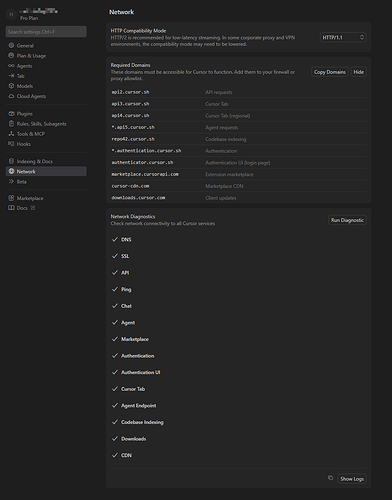Click the Network page heading
Image resolution: width=392 pixels, height=500 pixels.
tap(122, 12)
